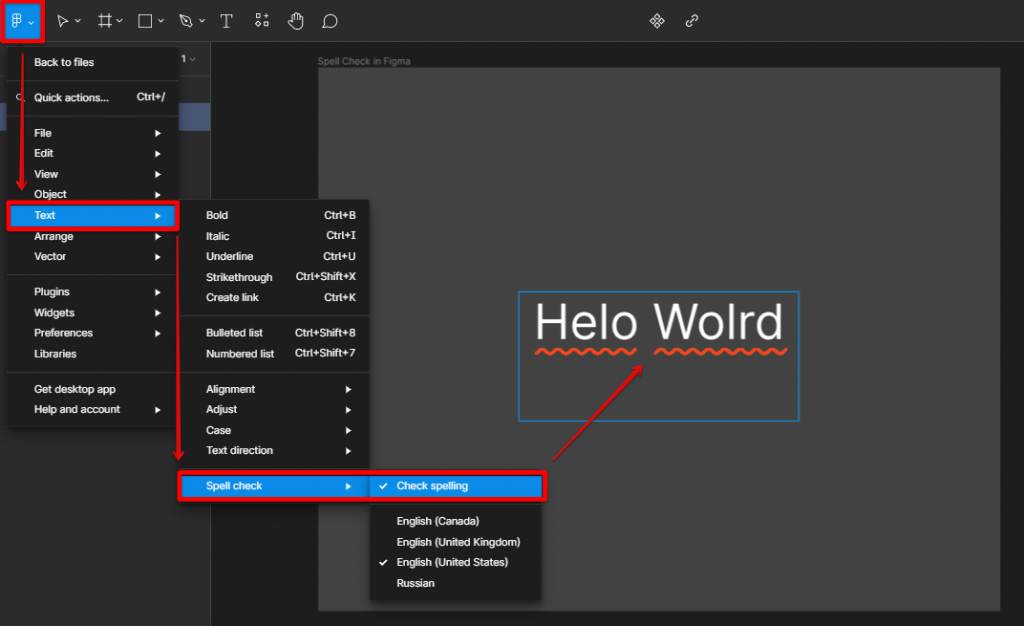Select the Frame tool
Viewport: 1024px width, 626px height.
(x=104, y=21)
